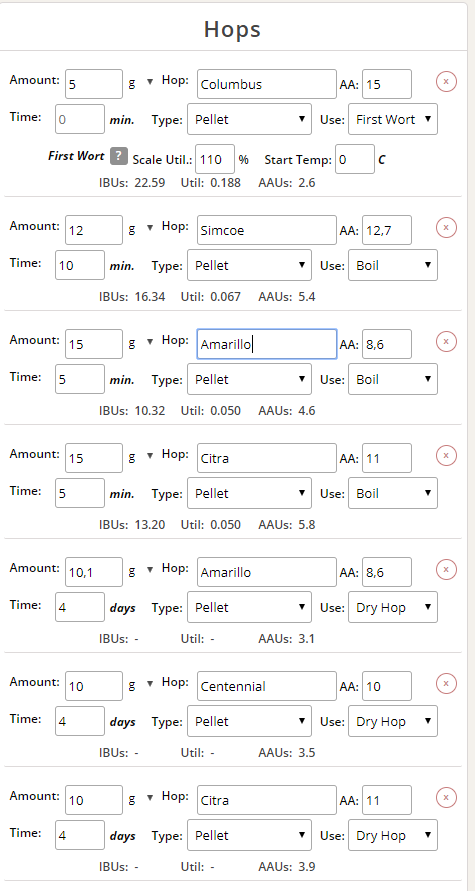Open Type dropdown for Columbus hop
The height and width of the screenshot is (891, 475).
(x=249, y=119)
